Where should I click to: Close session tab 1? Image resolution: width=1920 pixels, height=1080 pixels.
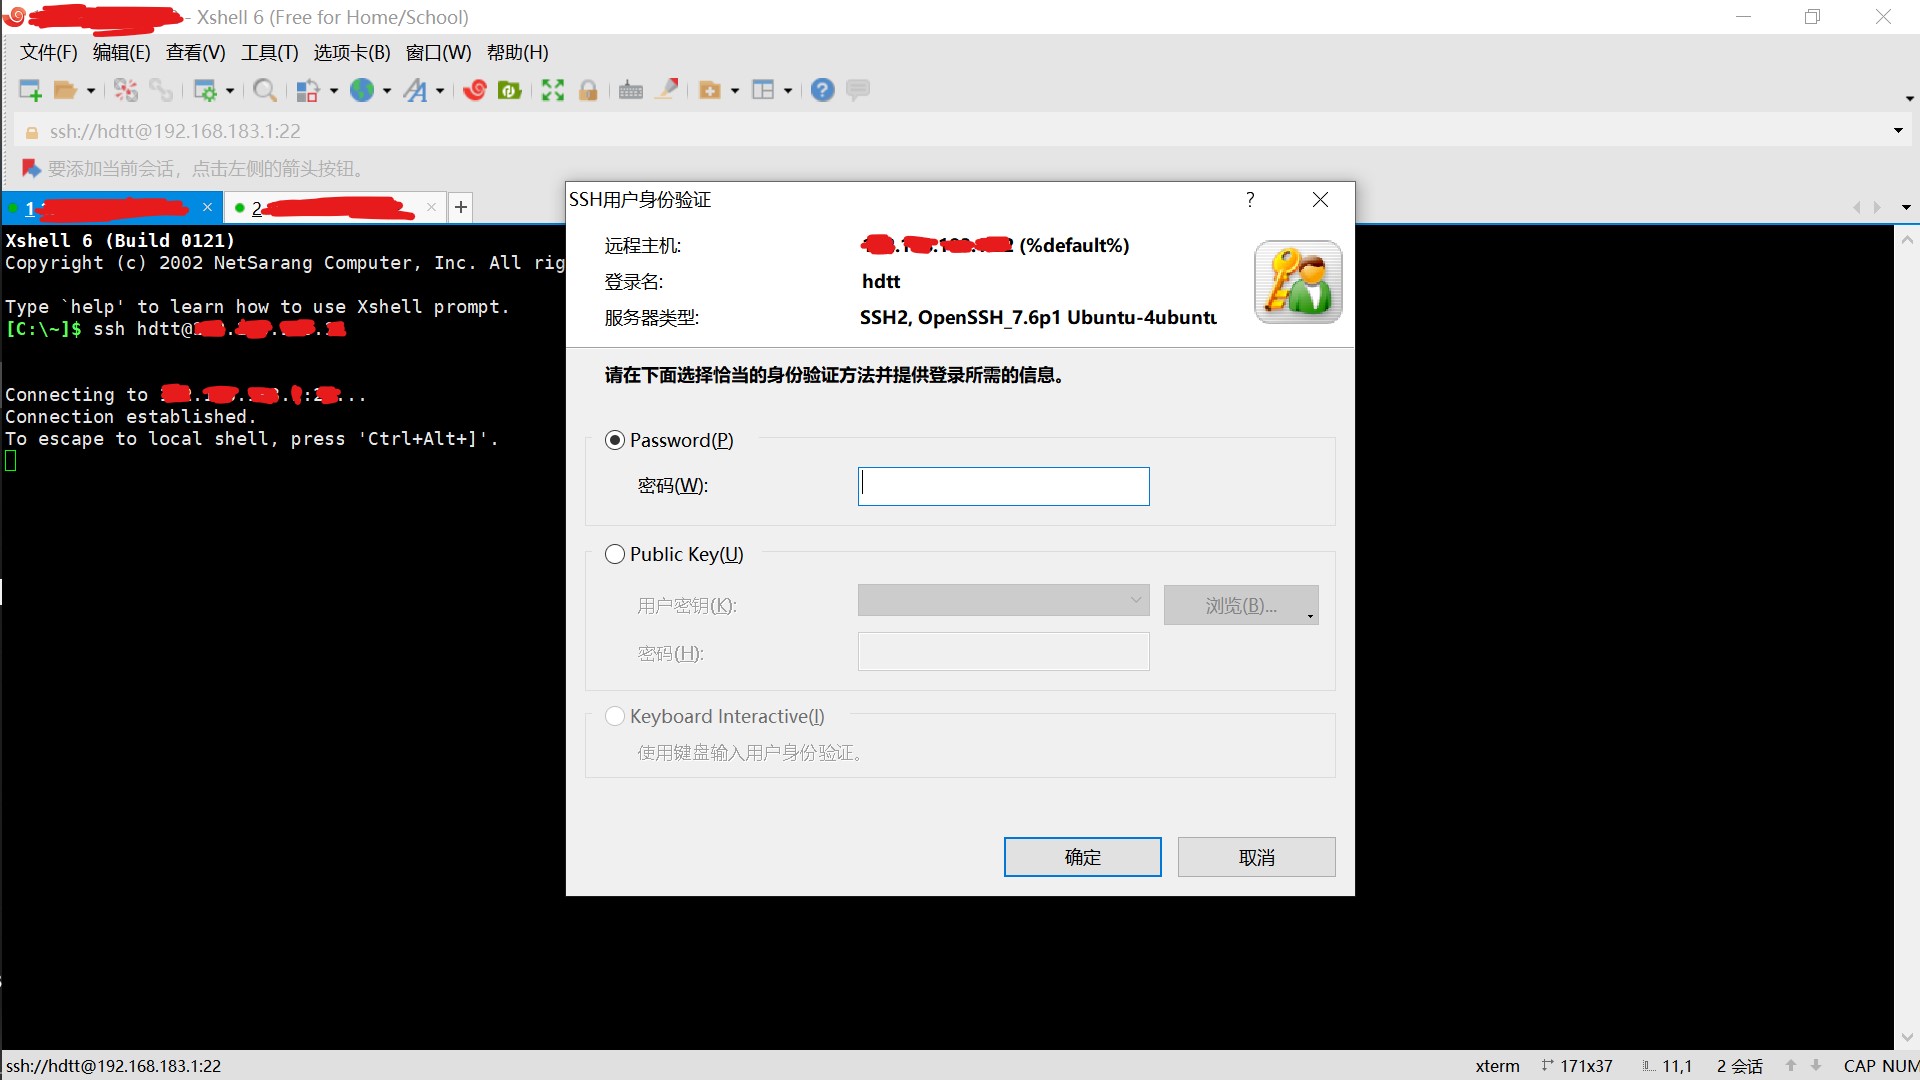[207, 207]
